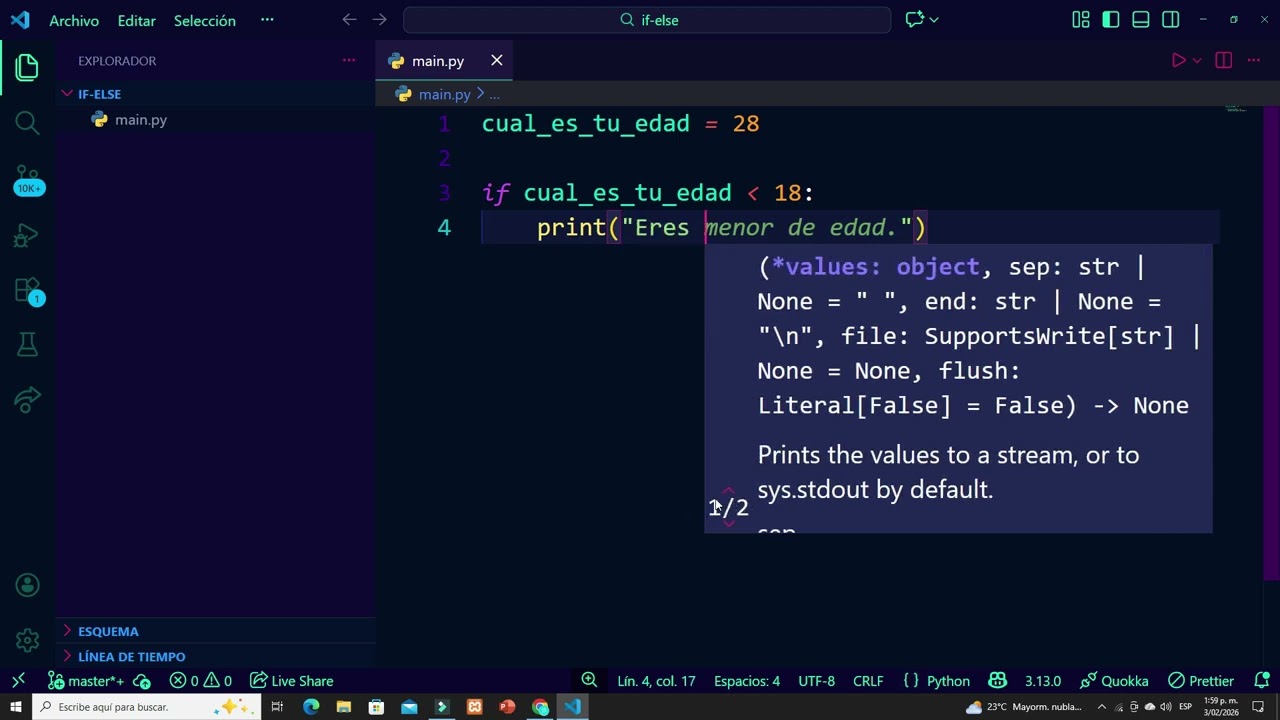Change encoding via UTF-8
Screen dimensions: 1280x720
click(816, 681)
